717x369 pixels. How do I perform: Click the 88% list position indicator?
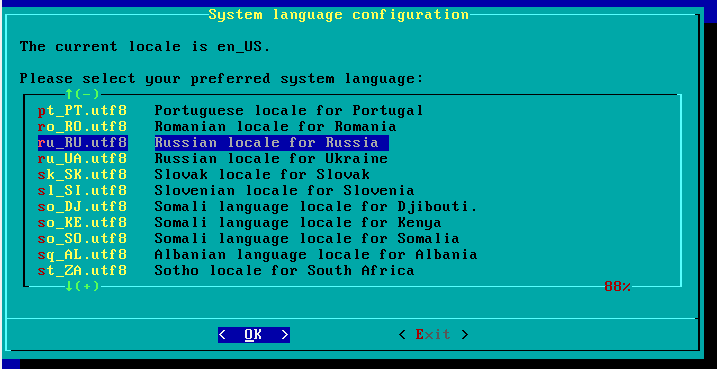618,287
